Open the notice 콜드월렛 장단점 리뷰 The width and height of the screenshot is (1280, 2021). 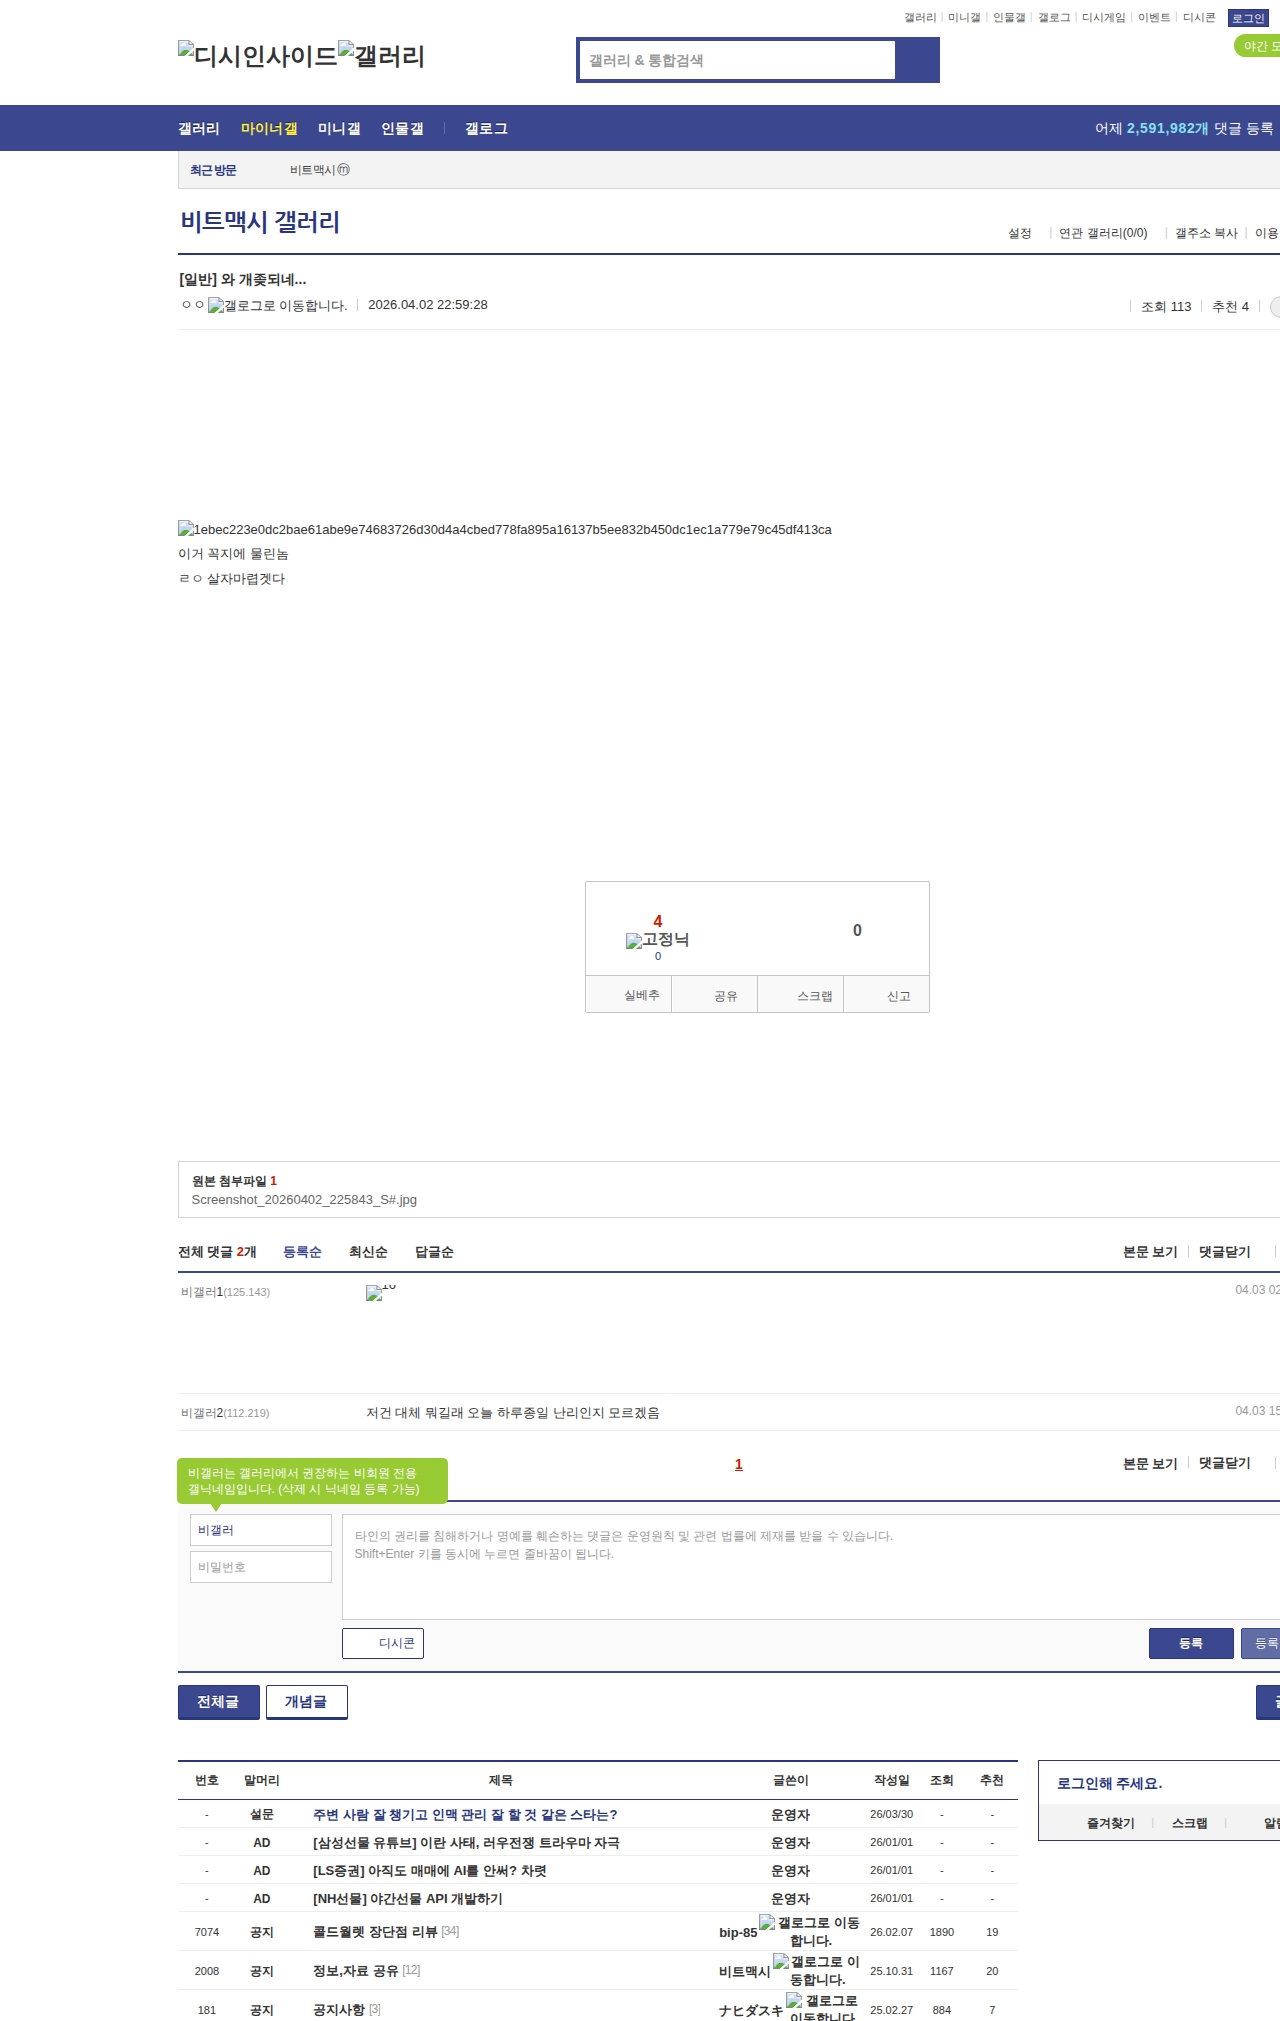point(375,1931)
